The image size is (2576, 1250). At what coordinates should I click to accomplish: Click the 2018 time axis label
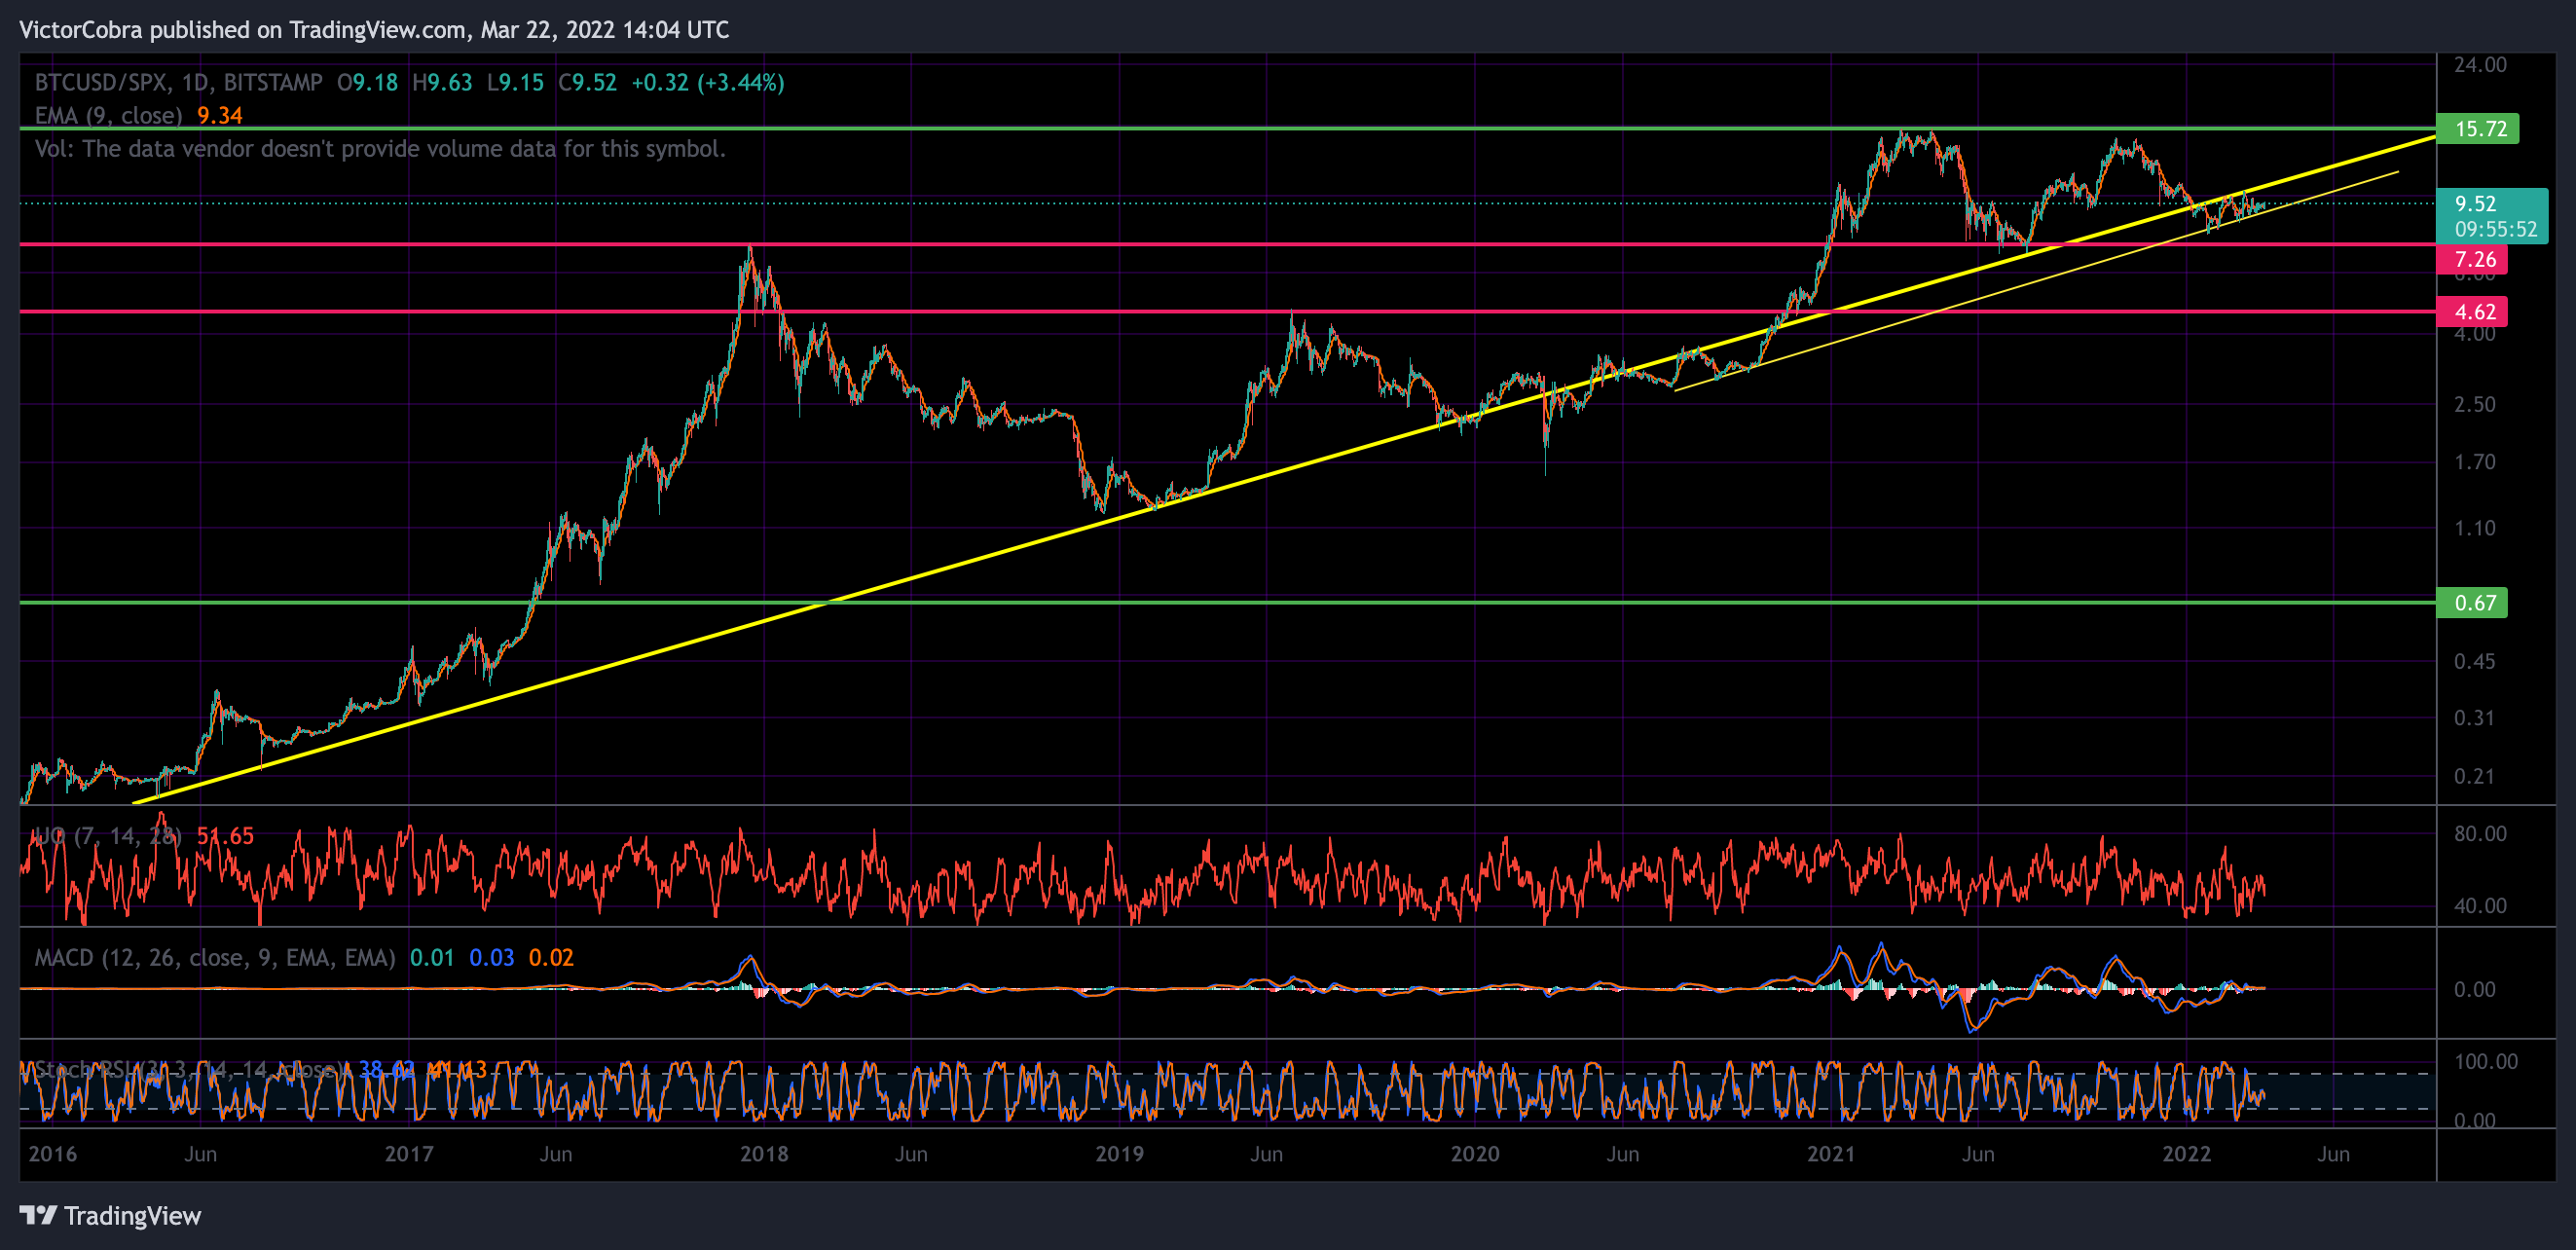point(764,1154)
